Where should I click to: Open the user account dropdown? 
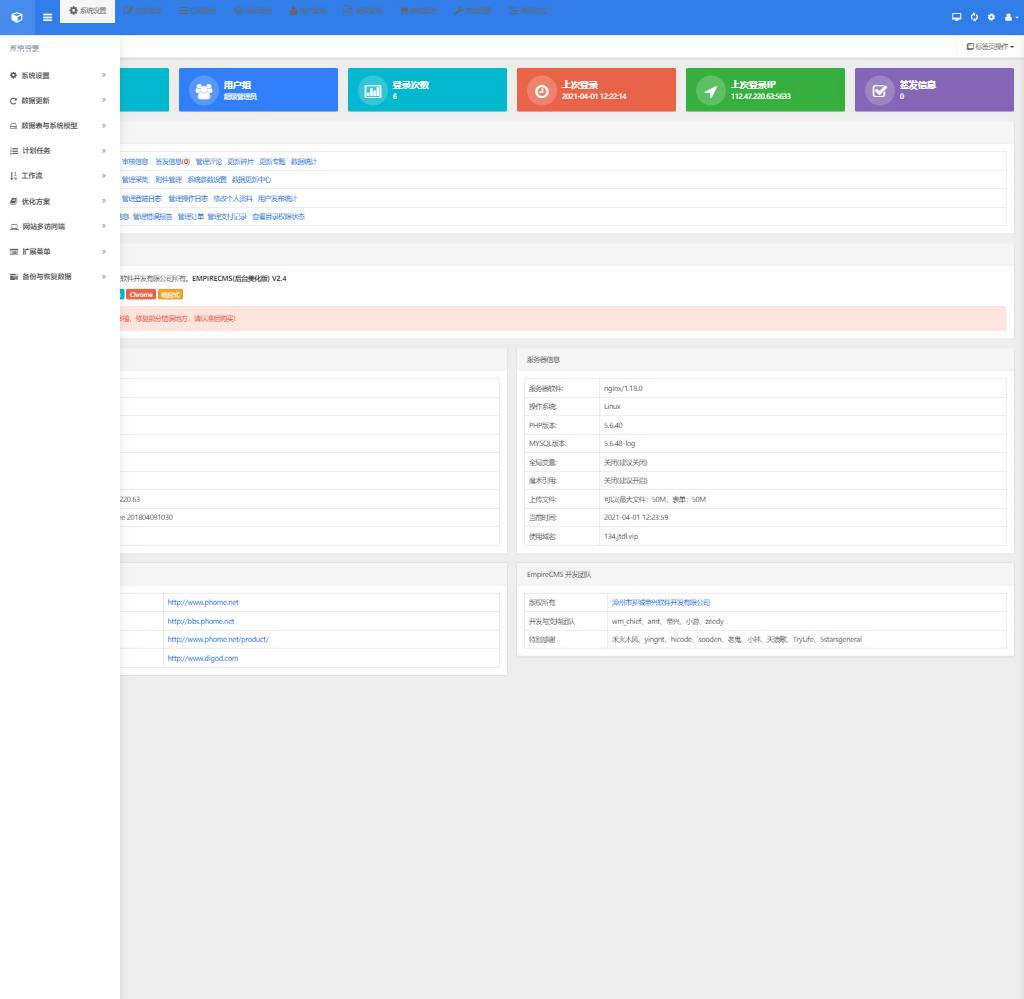[x=1008, y=17]
